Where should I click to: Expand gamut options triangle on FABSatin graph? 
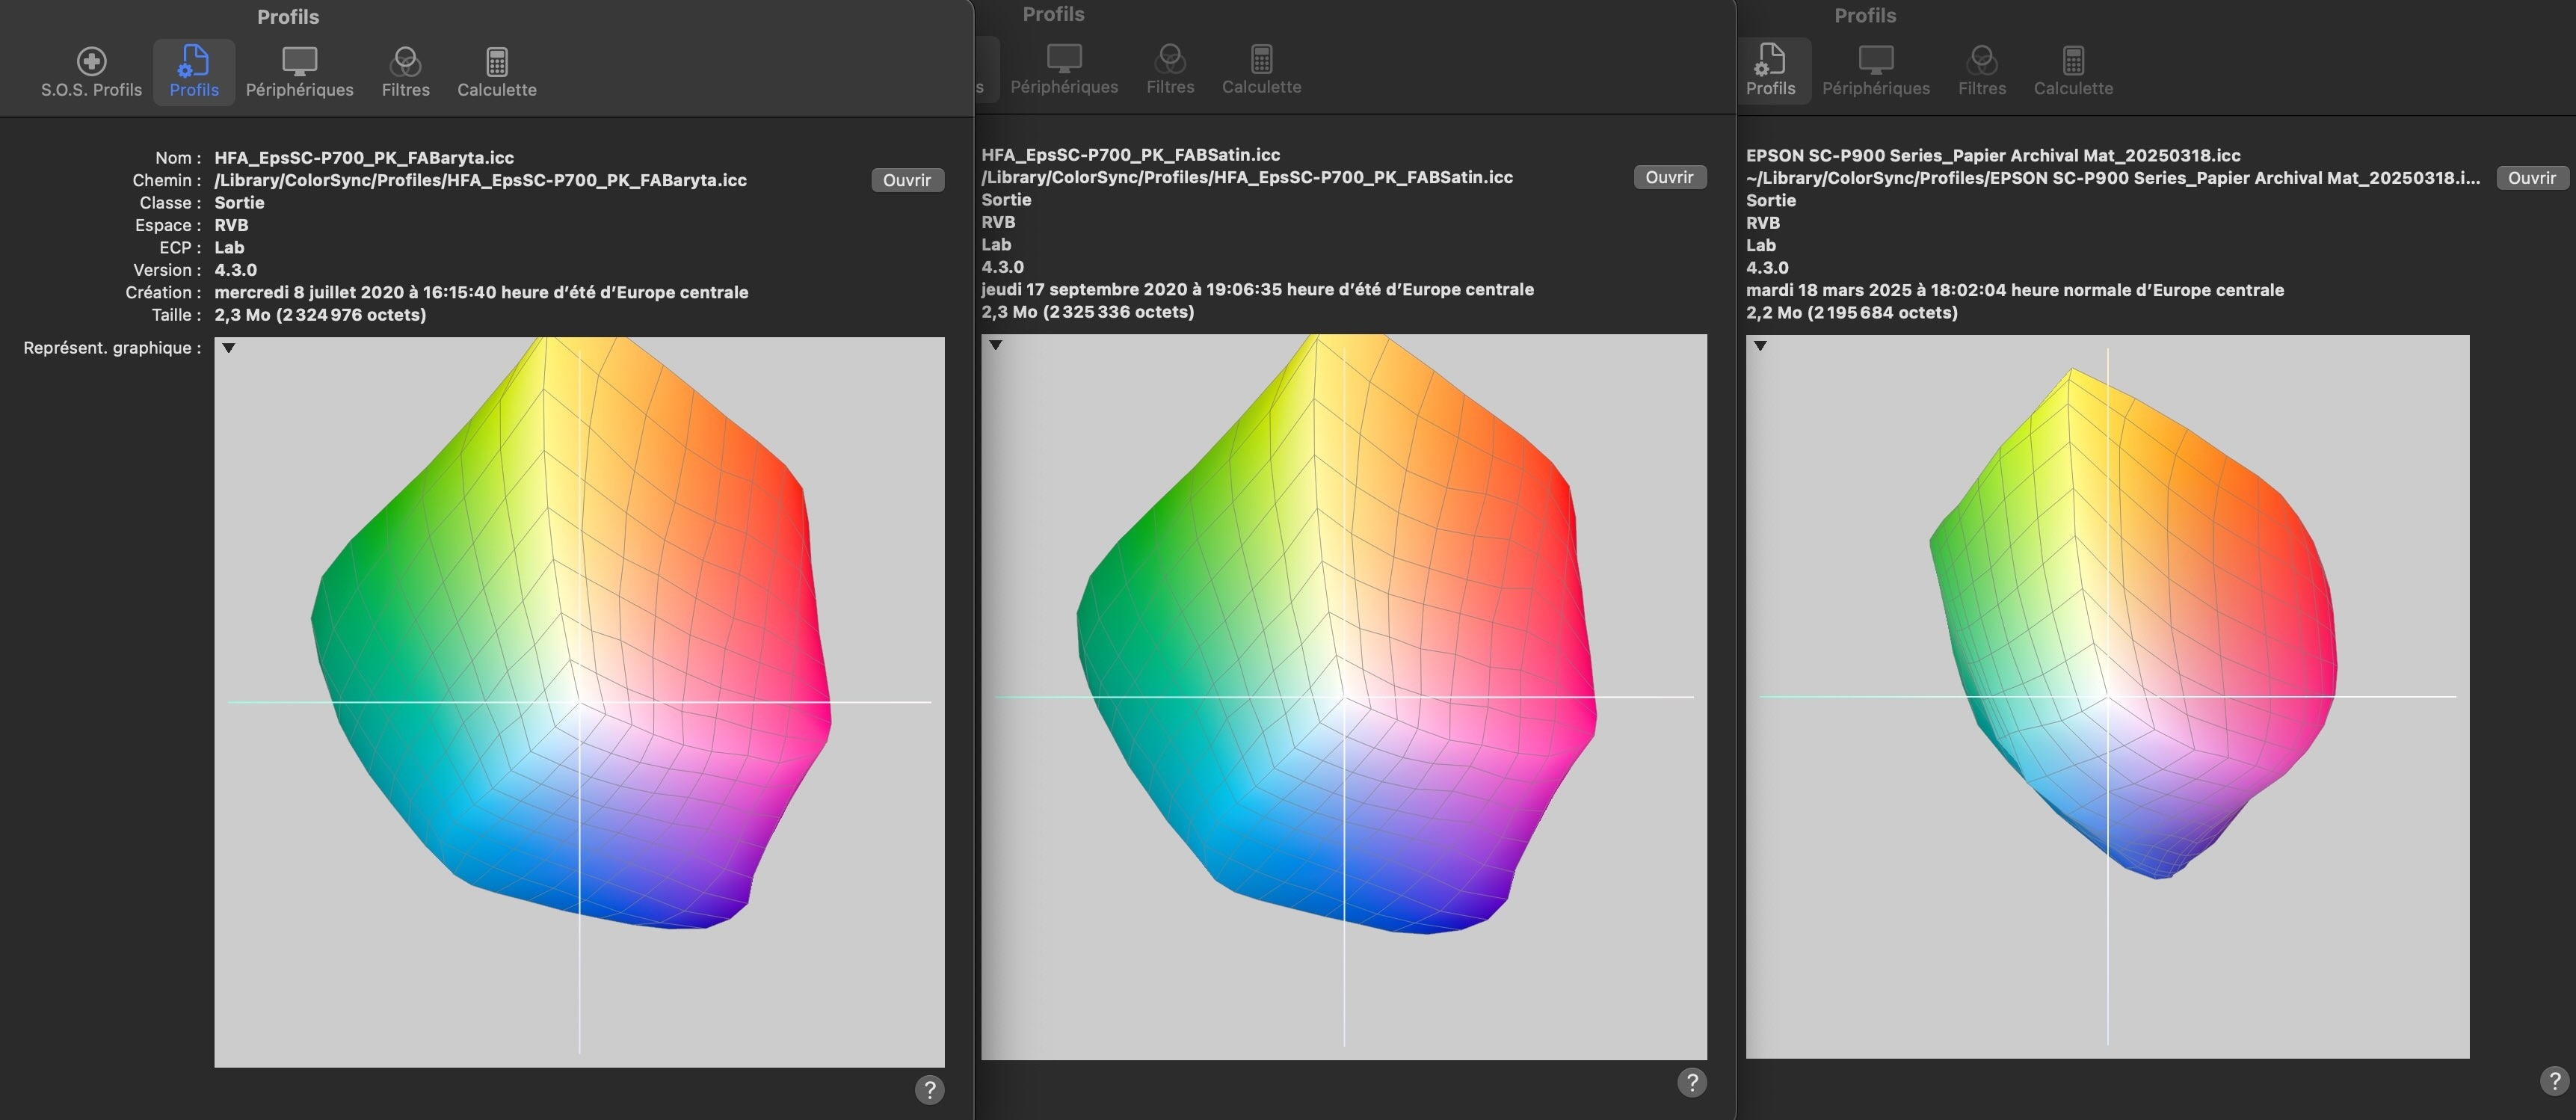coord(995,345)
